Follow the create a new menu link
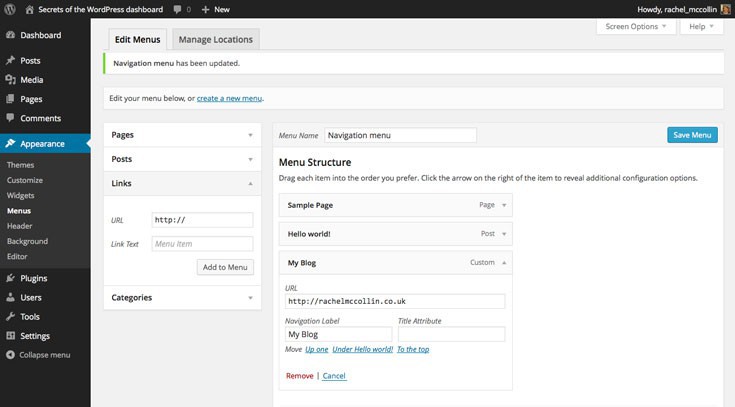This screenshot has height=407, width=735. click(229, 98)
